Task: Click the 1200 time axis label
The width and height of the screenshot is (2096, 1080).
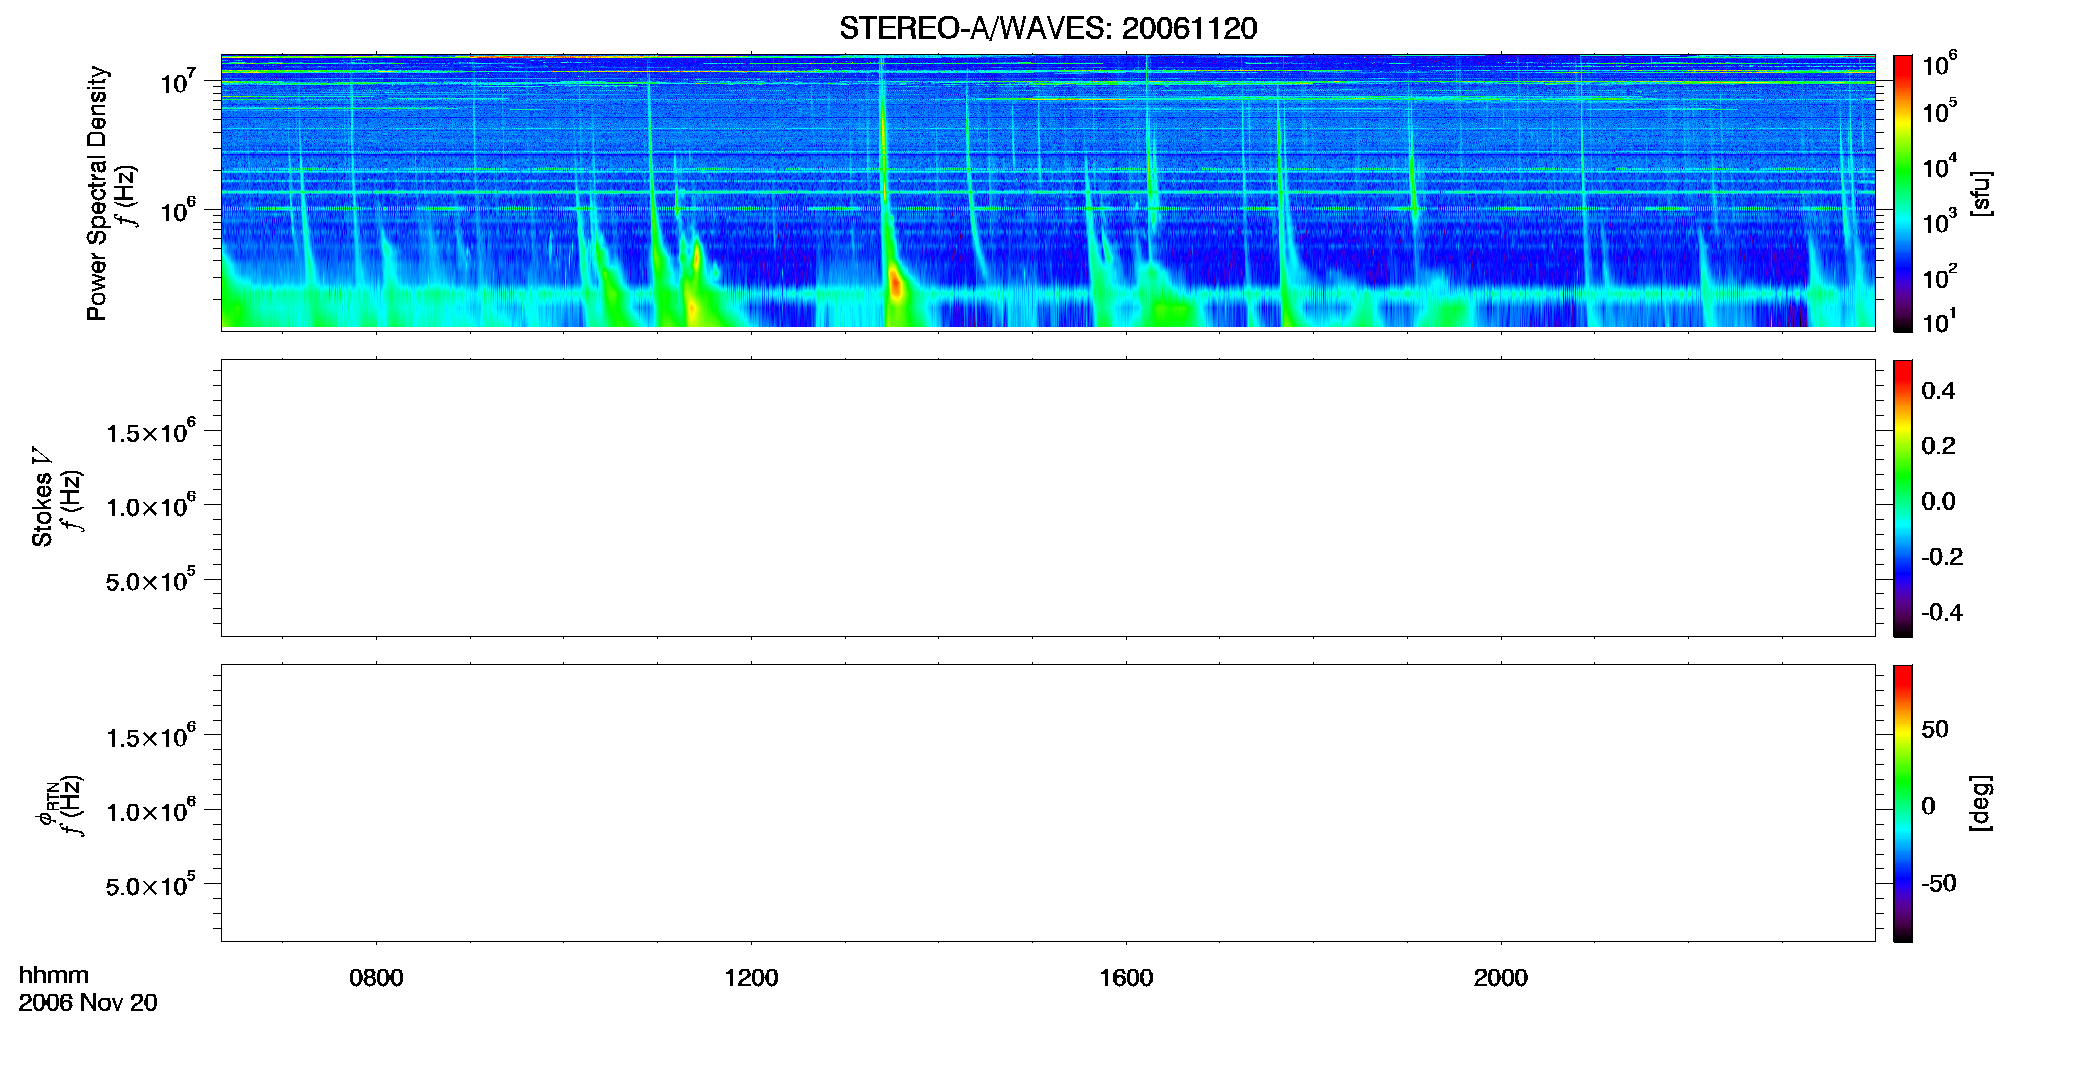Action: [751, 978]
